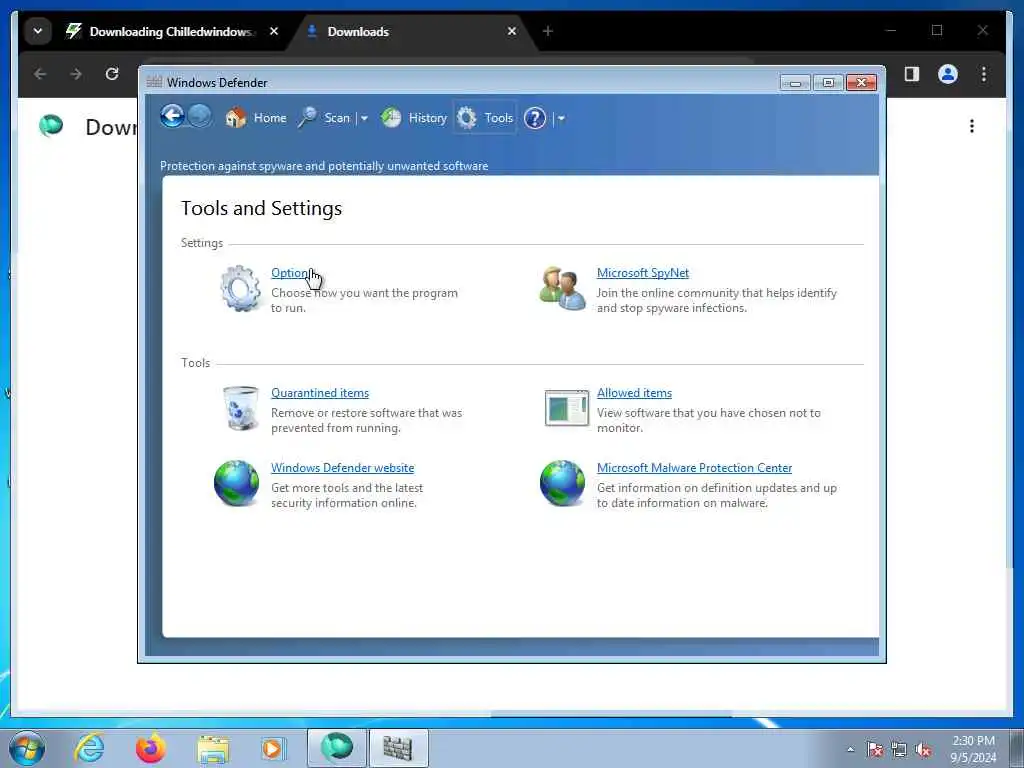Open the browser profile avatar
Viewport: 1024px width, 768px height.
948,74
